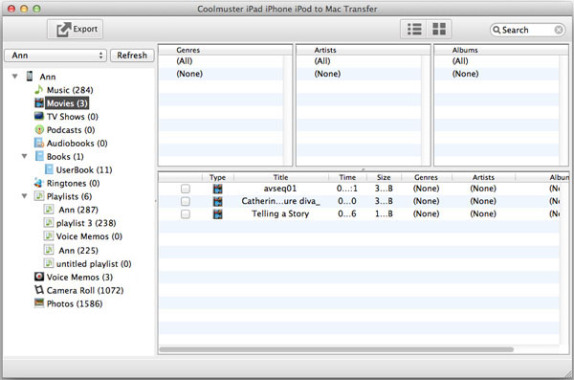Click the UserBook folder icon
The image size is (574, 380).
pyautogui.click(x=49, y=169)
